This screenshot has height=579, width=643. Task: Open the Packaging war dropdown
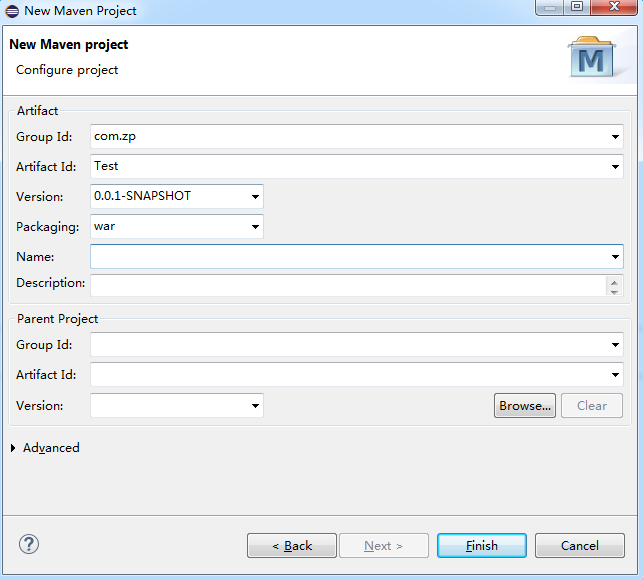pyautogui.click(x=255, y=226)
